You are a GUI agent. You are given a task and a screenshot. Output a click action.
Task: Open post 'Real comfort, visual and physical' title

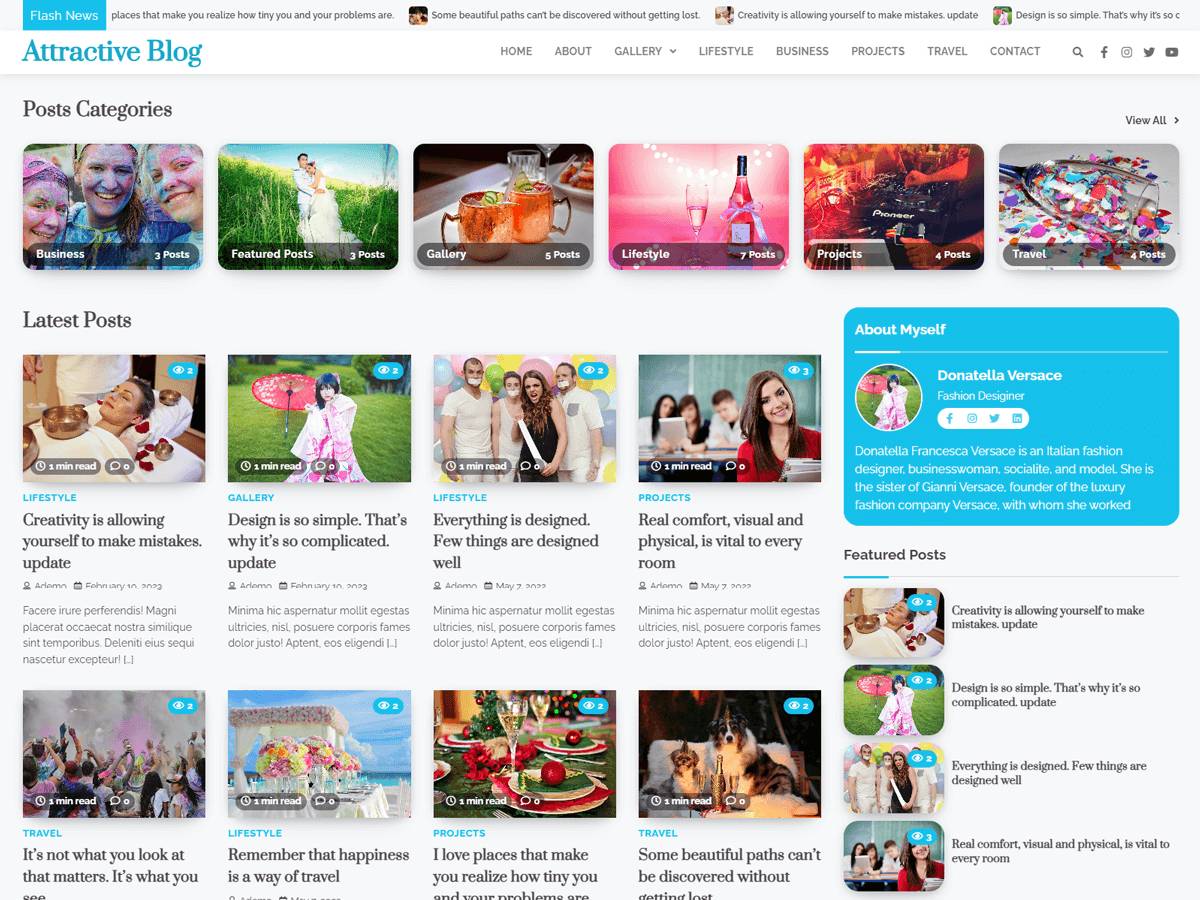[x=721, y=541]
